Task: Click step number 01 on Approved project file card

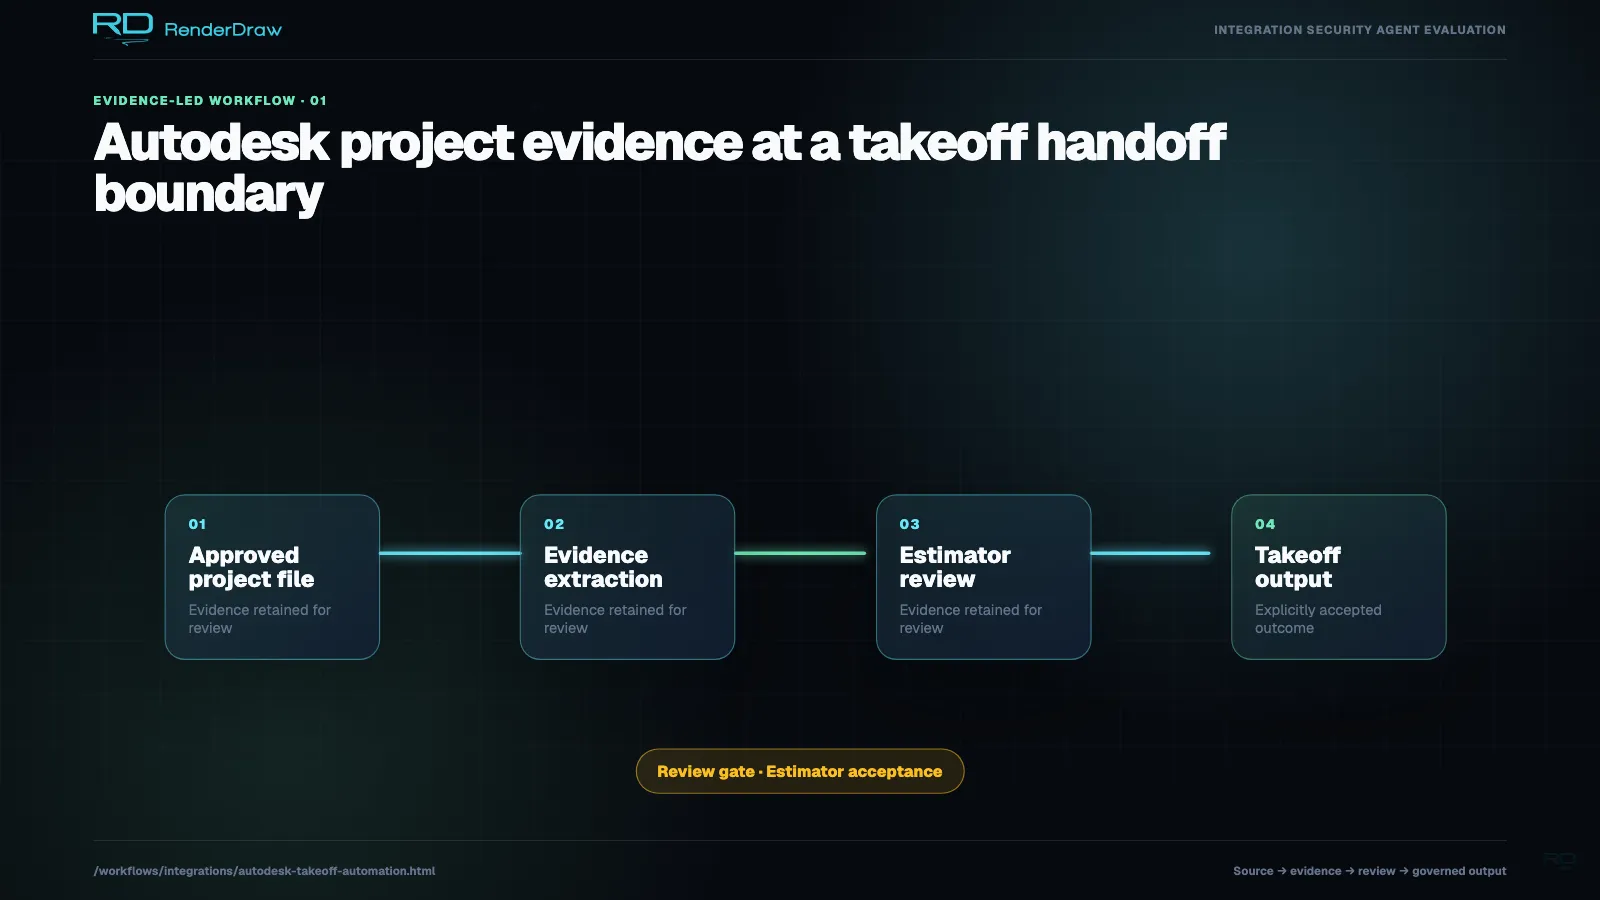Action: coord(197,524)
